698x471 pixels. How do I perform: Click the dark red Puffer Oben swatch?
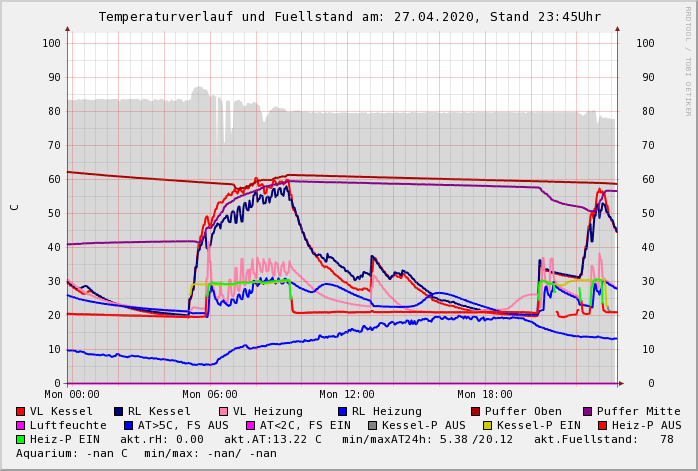476,411
